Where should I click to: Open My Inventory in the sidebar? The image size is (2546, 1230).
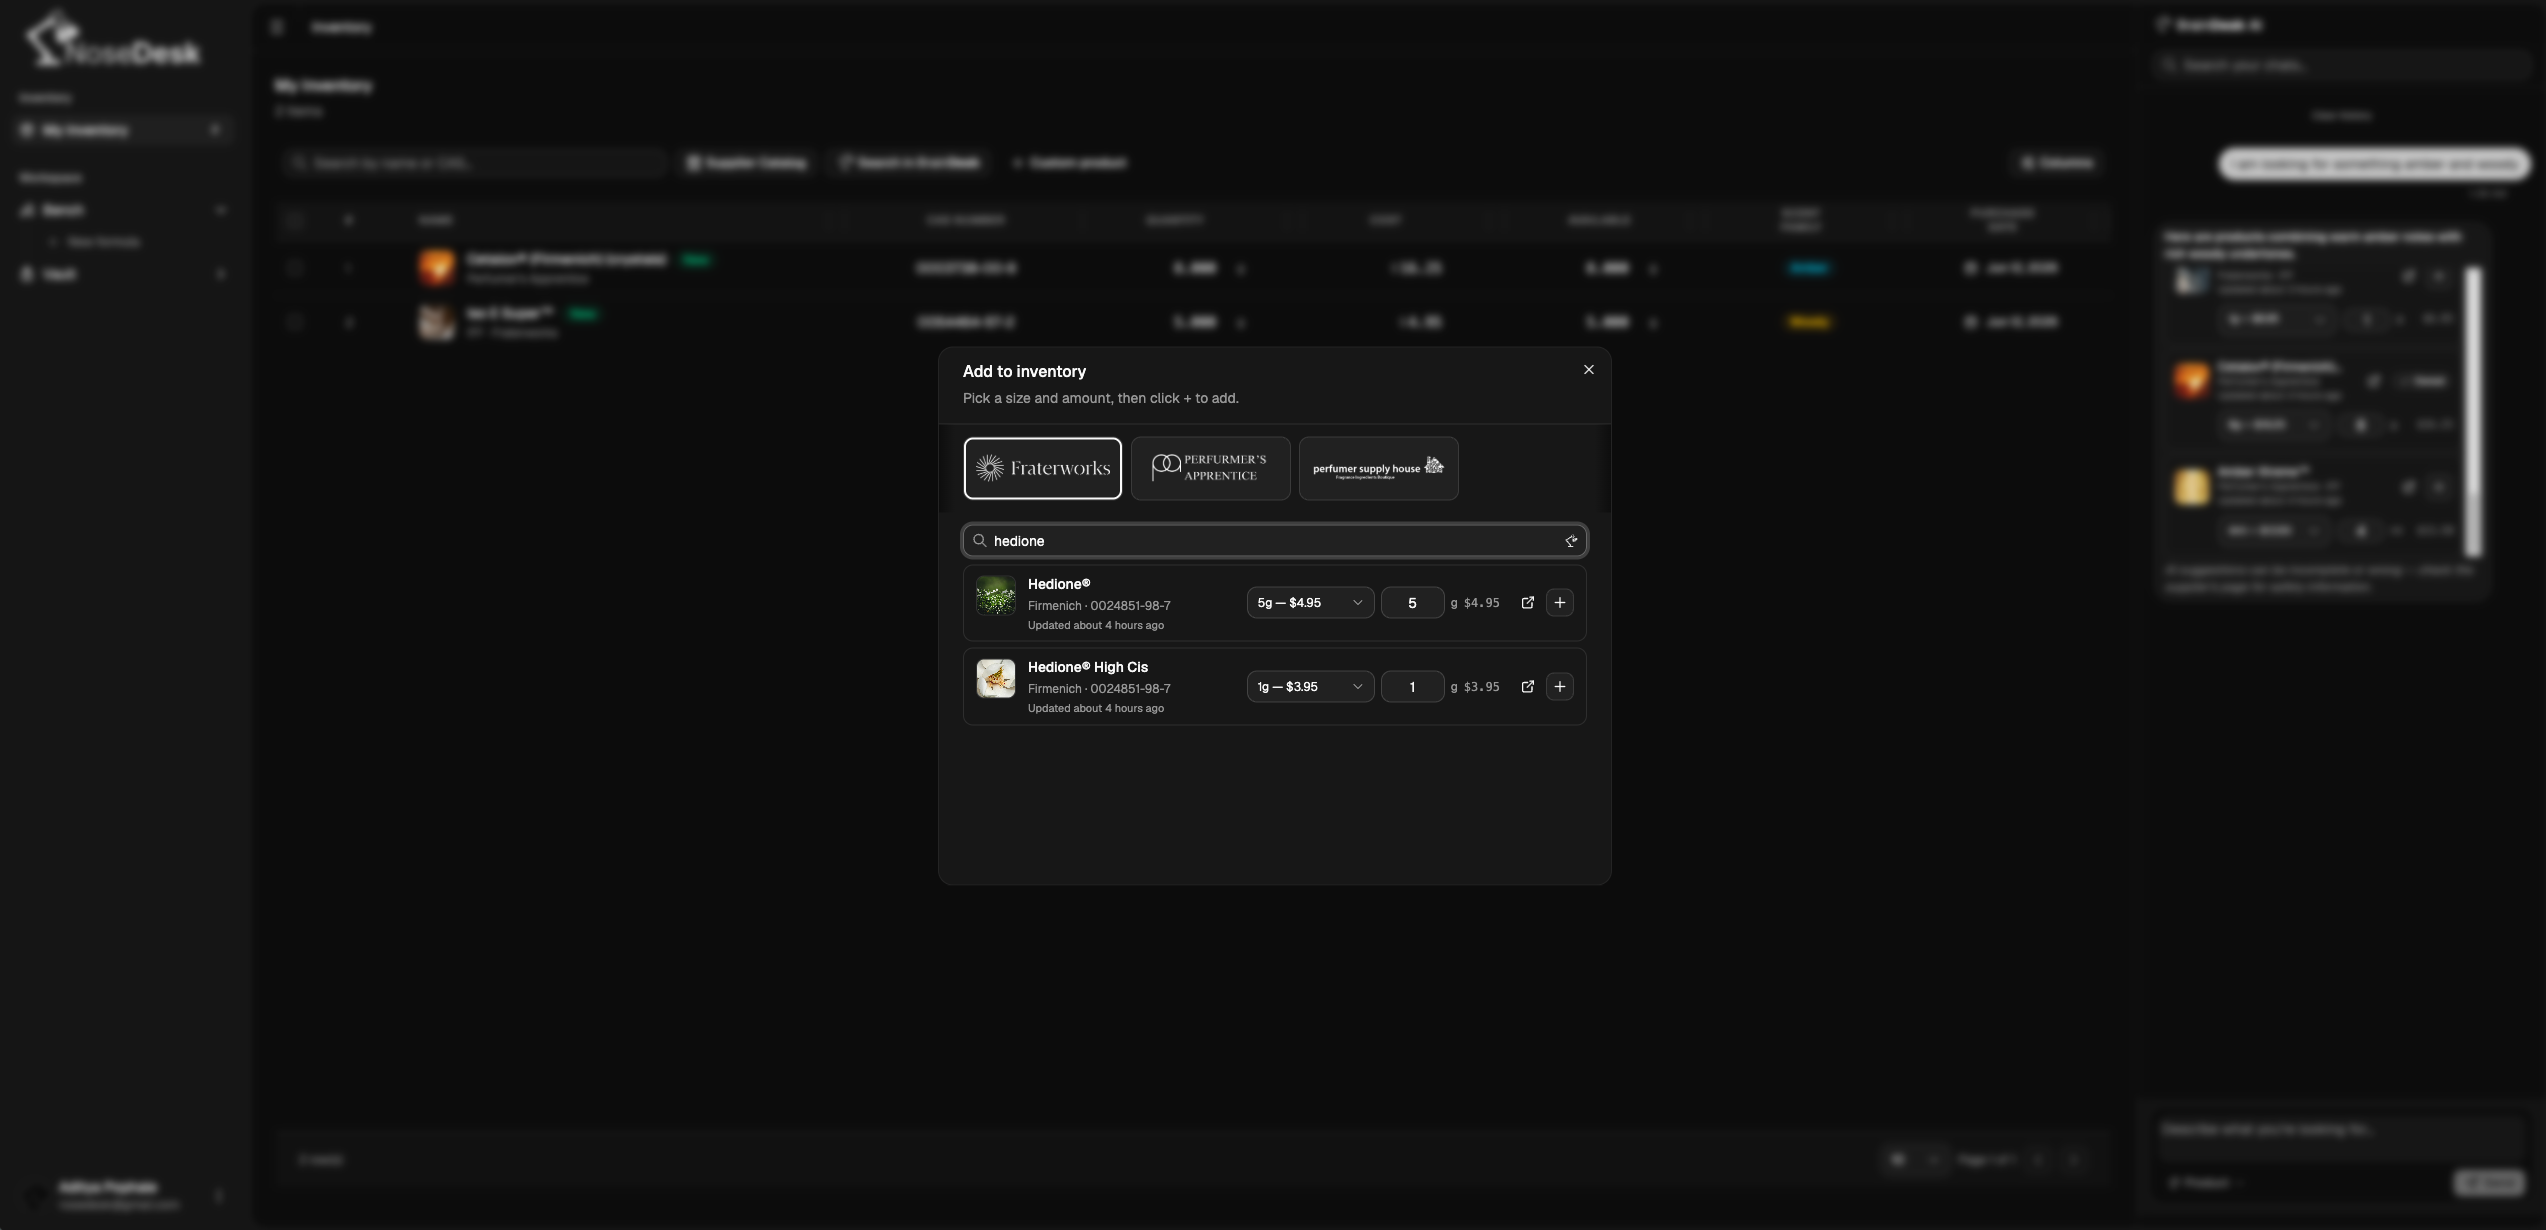[x=122, y=130]
